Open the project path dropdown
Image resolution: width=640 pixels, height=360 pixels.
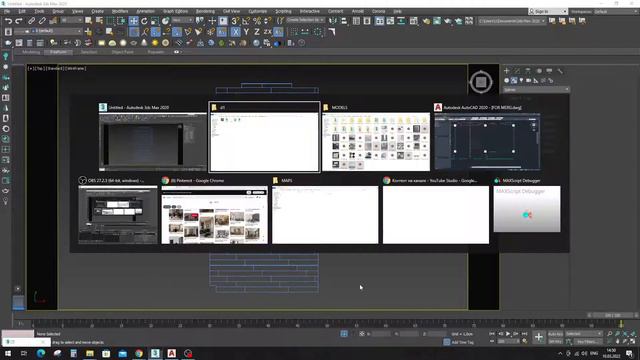pyautogui.click(x=512, y=21)
